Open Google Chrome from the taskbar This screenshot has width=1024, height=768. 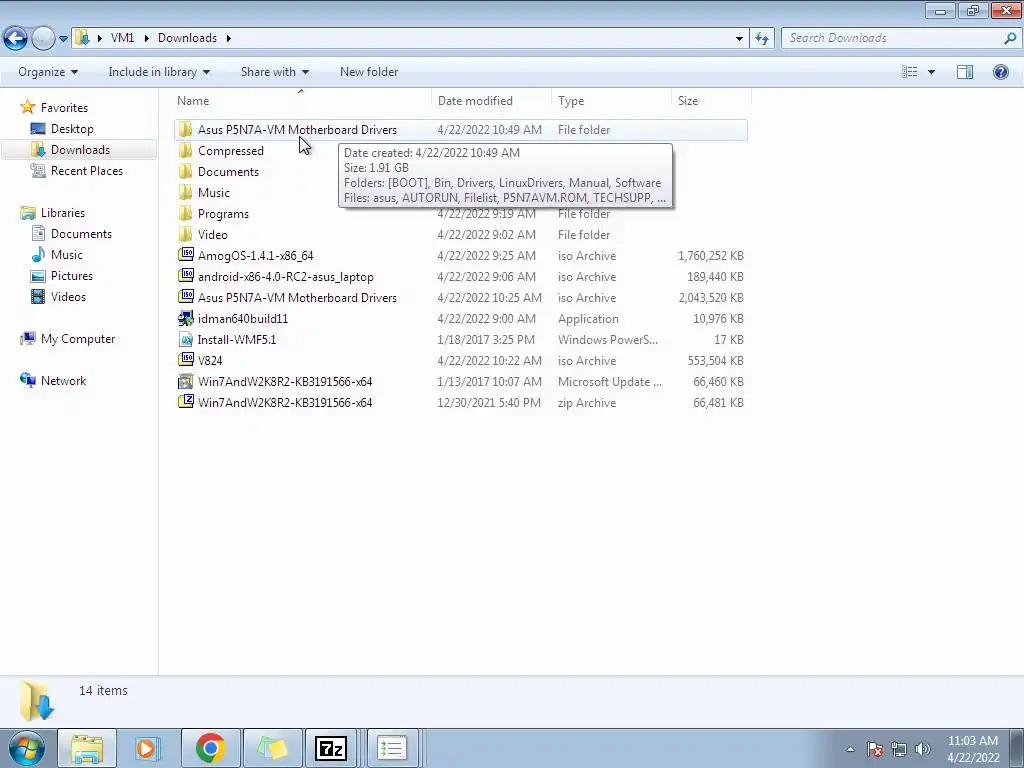[x=210, y=748]
